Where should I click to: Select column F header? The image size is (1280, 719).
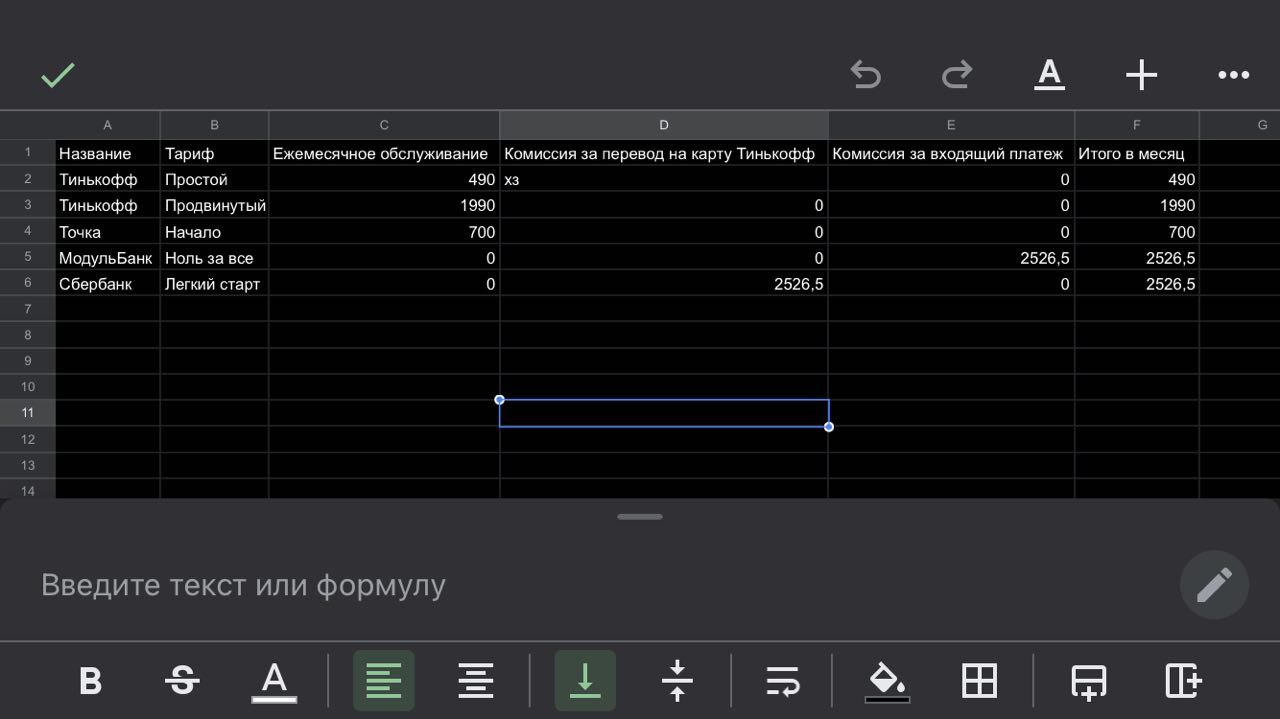coord(1137,125)
